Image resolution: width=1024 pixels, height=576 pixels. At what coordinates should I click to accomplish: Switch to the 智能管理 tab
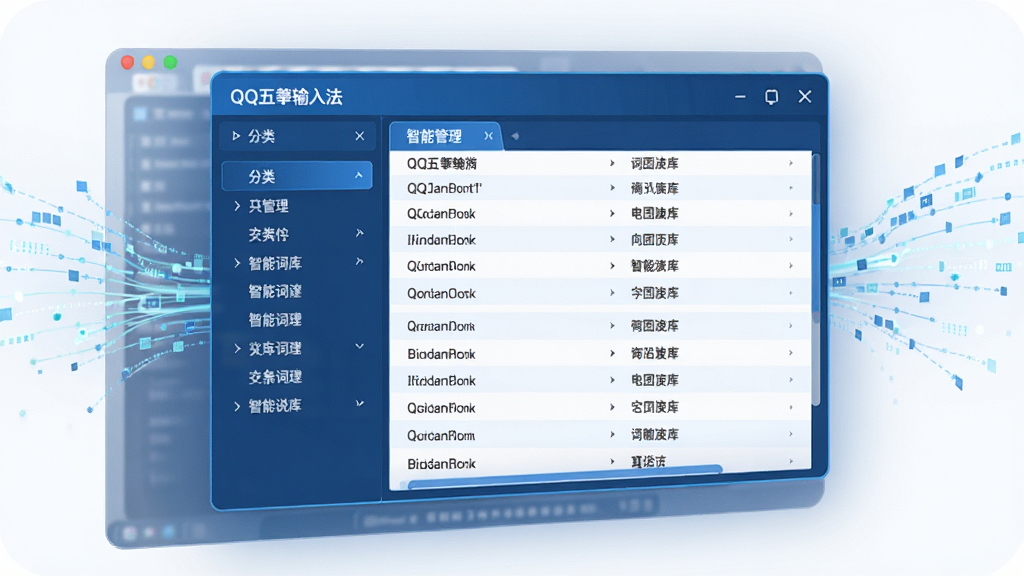[446, 136]
